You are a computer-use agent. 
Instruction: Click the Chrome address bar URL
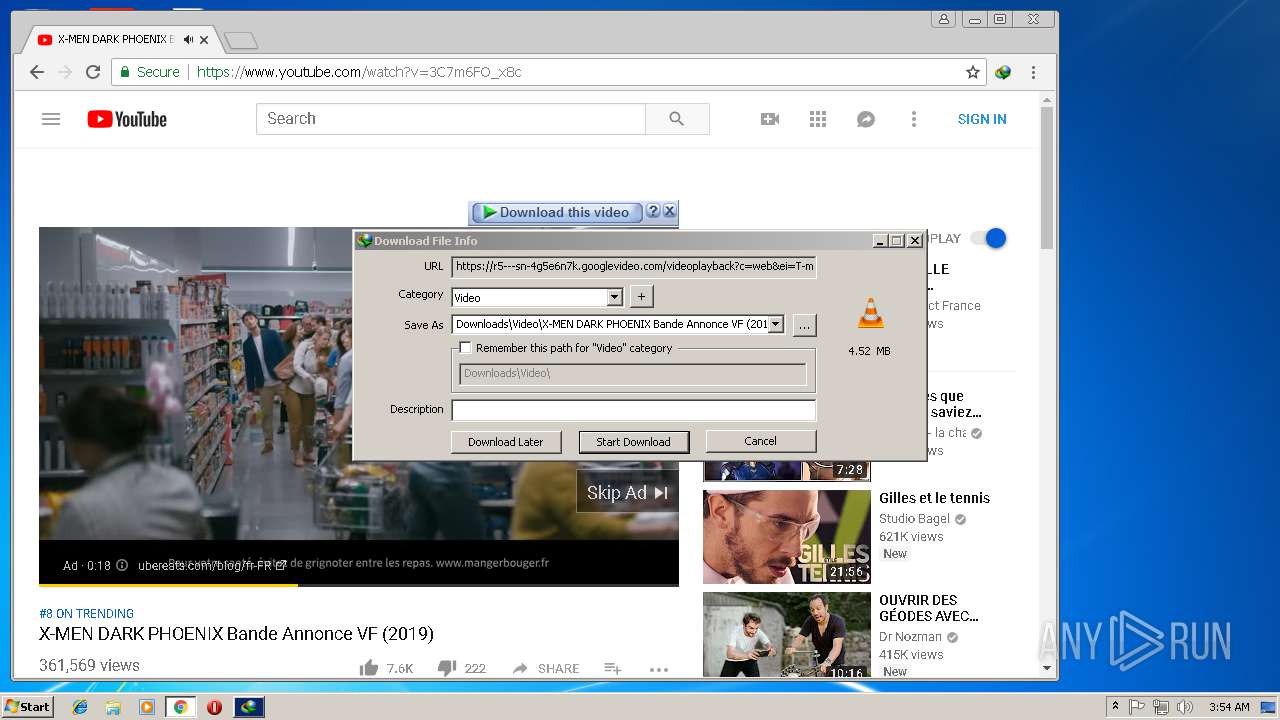[359, 72]
